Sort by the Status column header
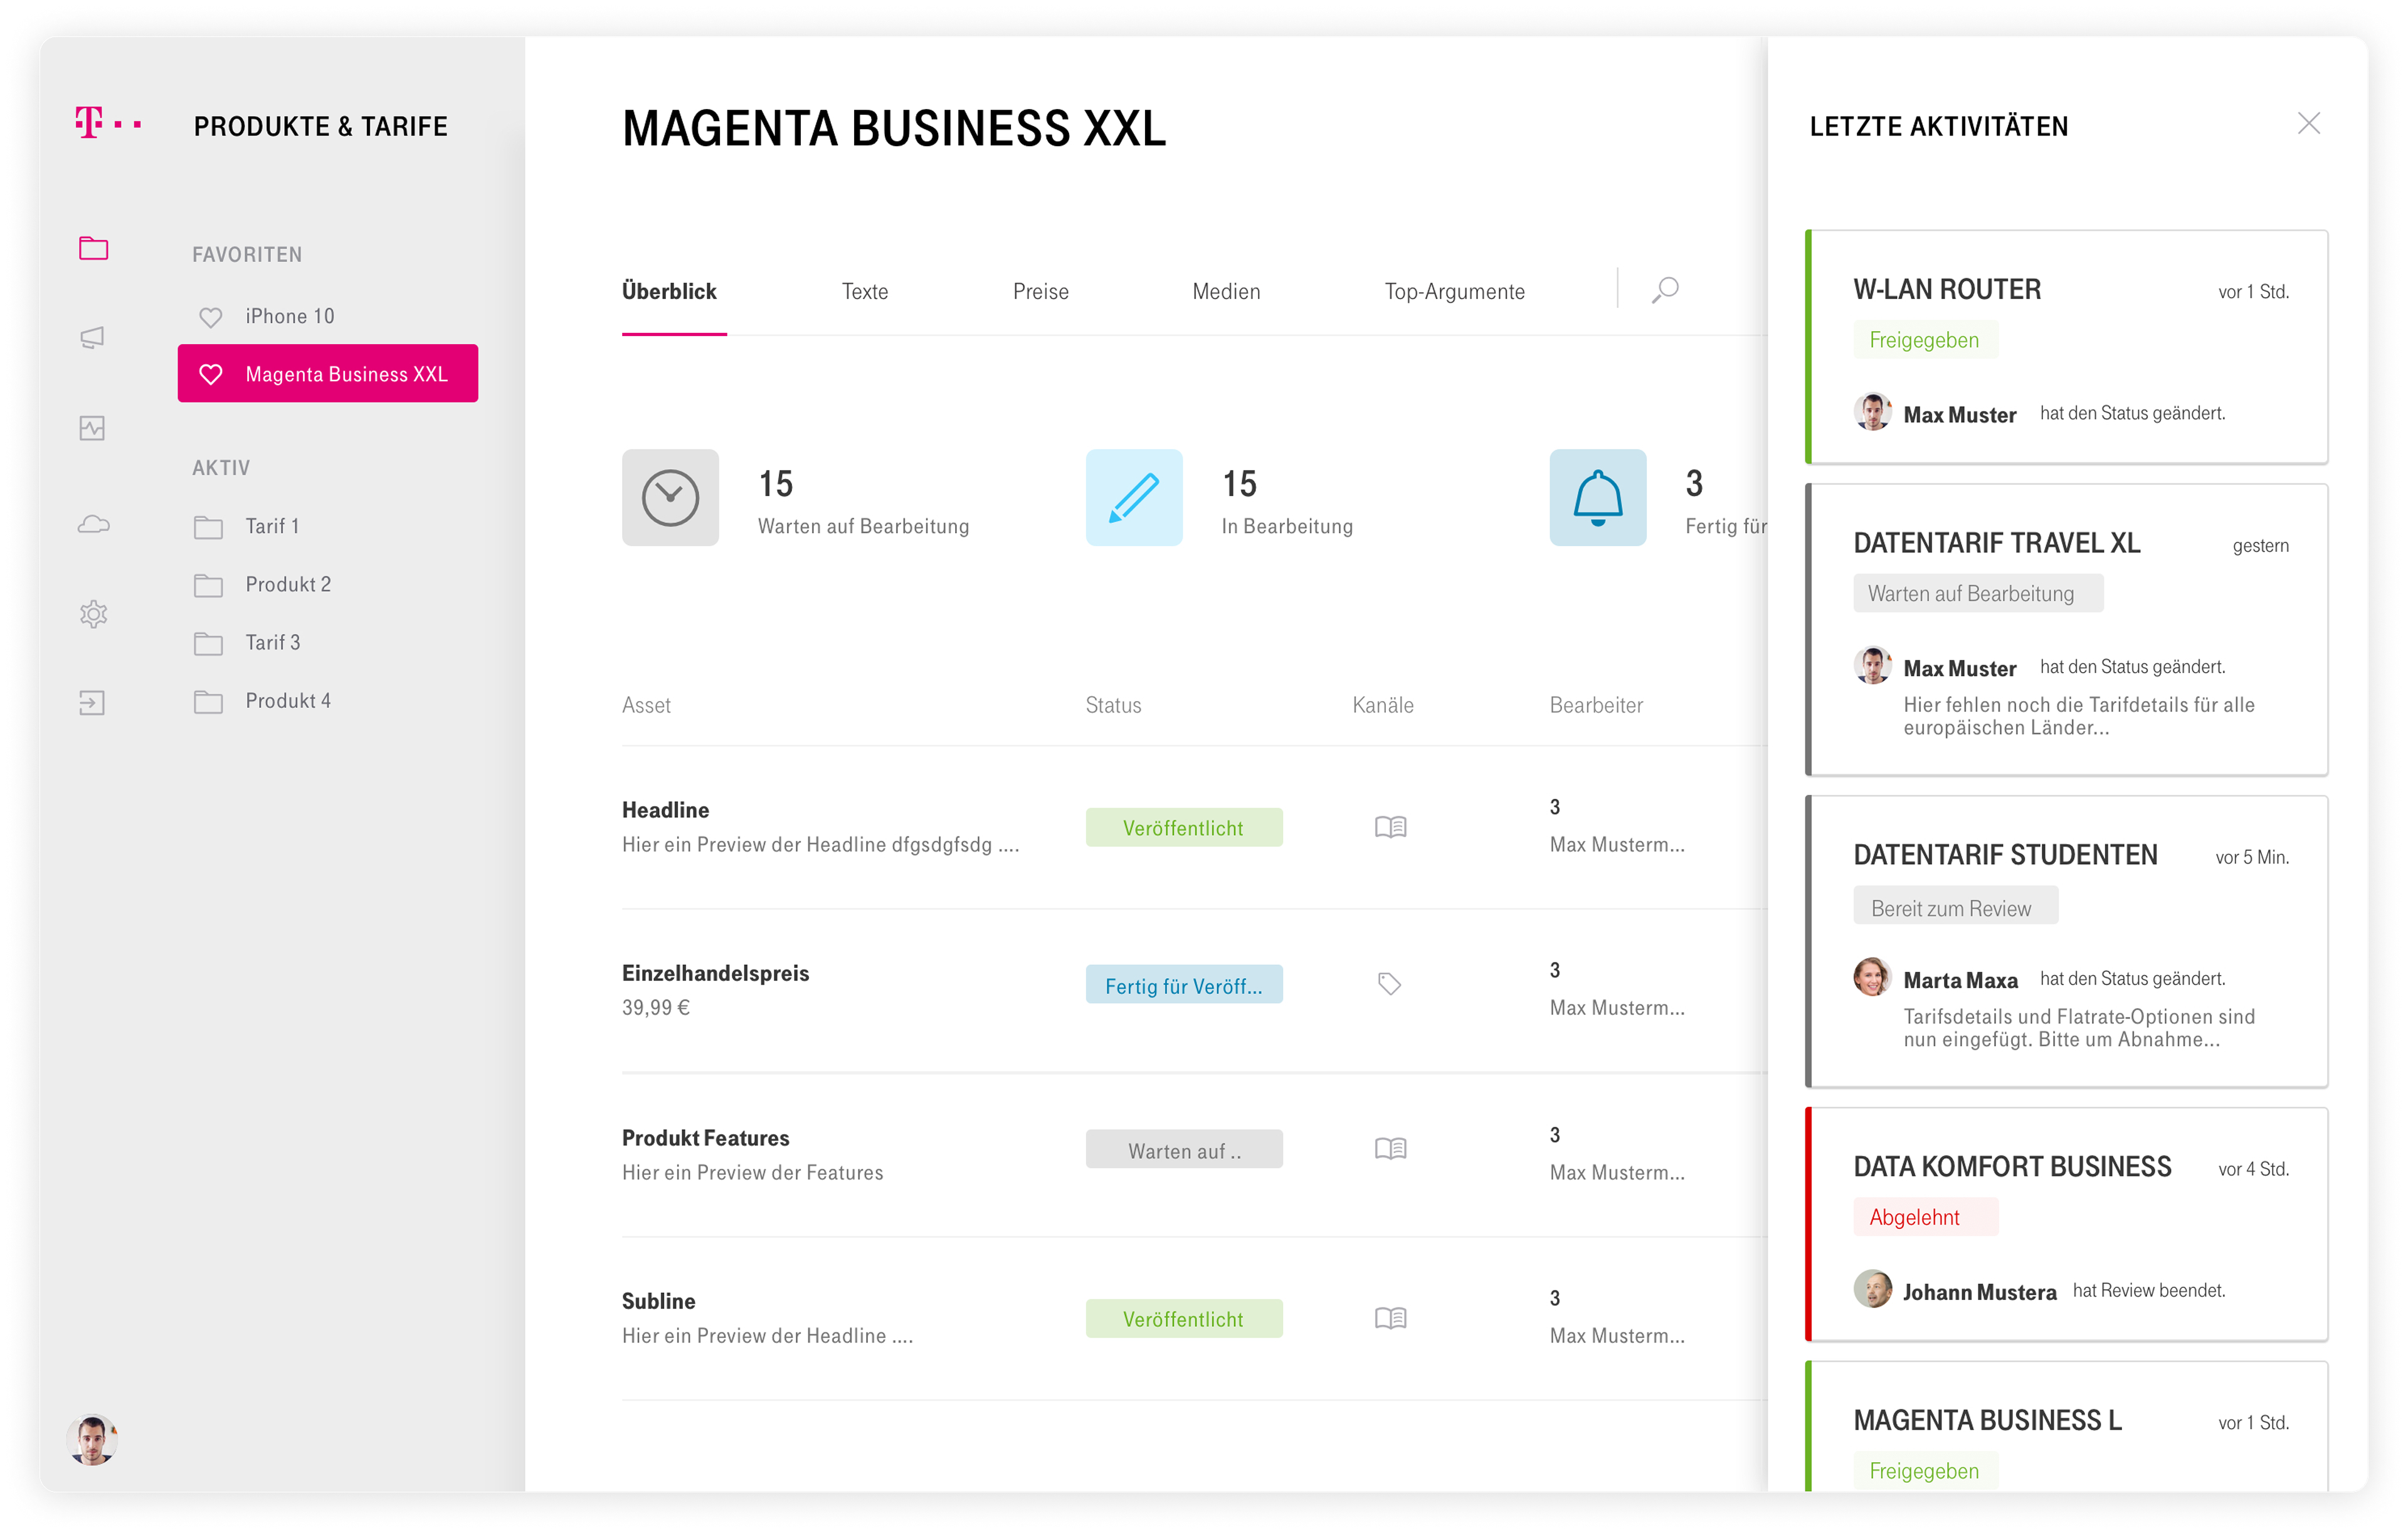The width and height of the screenshot is (2408, 1535). tap(1113, 705)
